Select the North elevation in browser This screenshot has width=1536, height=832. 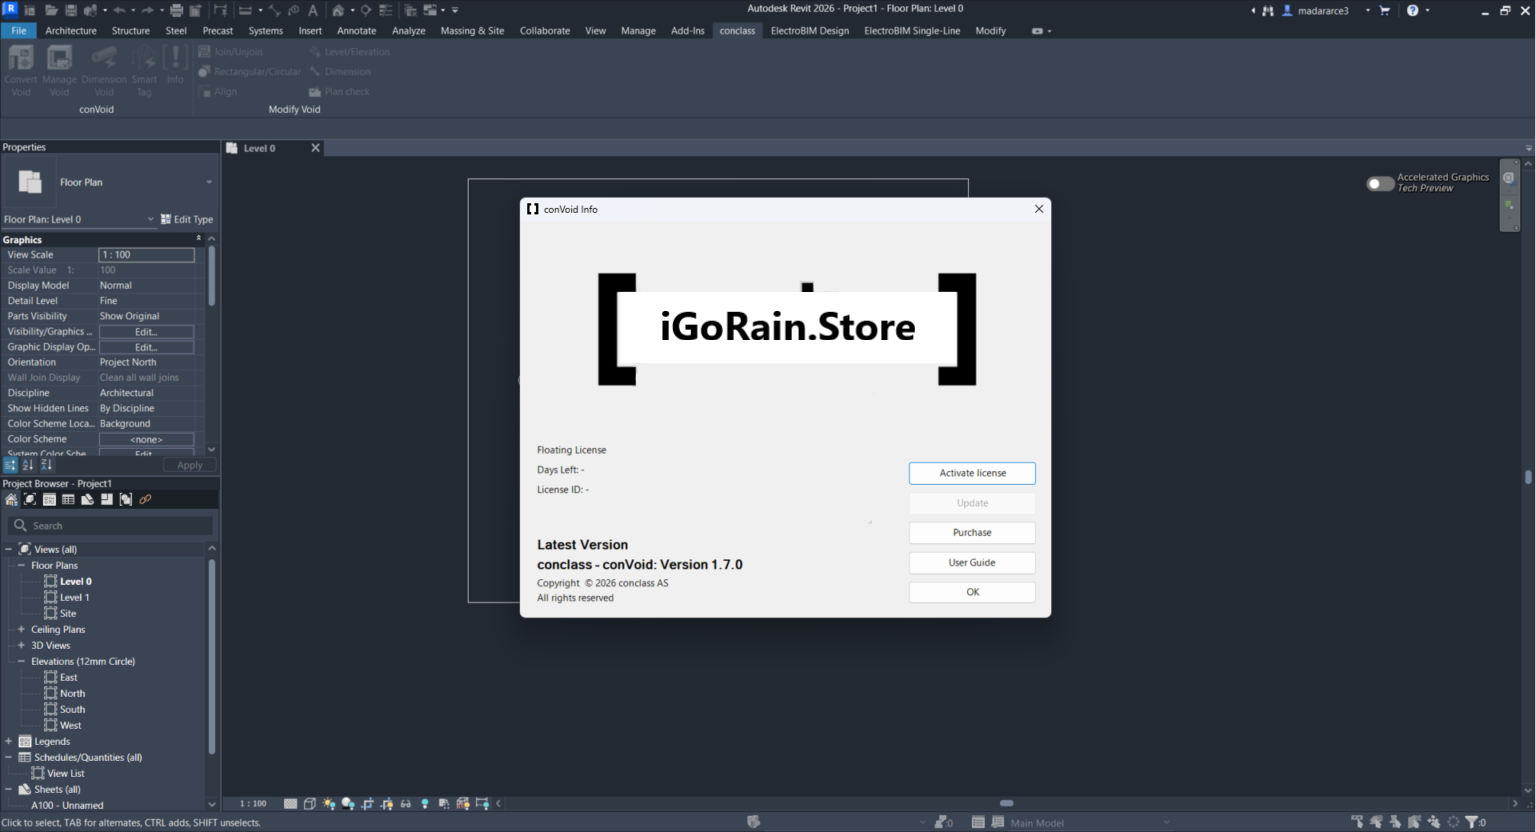(x=72, y=693)
